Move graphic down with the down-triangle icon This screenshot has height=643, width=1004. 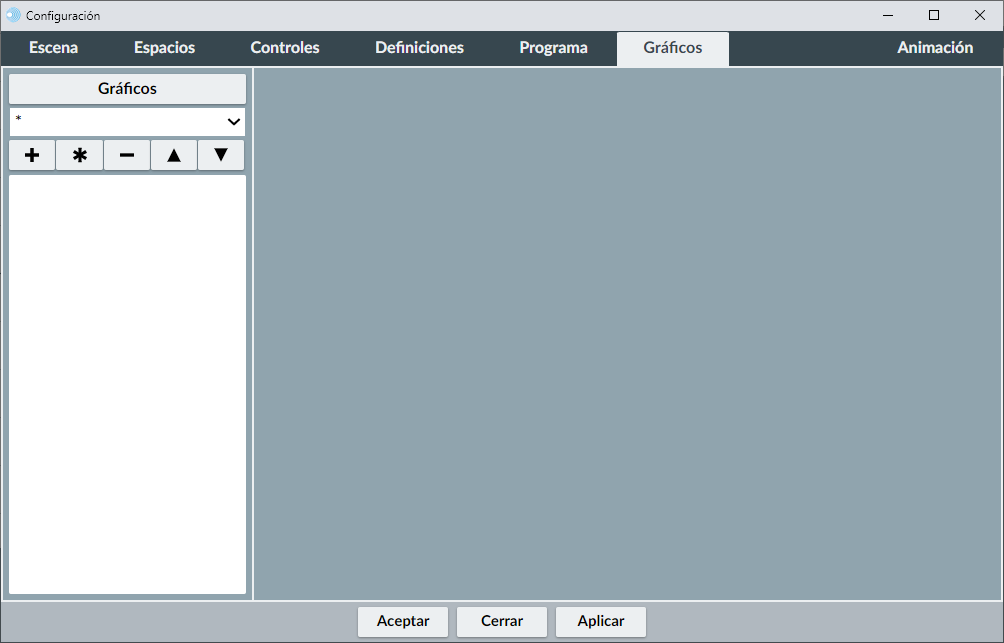221,155
